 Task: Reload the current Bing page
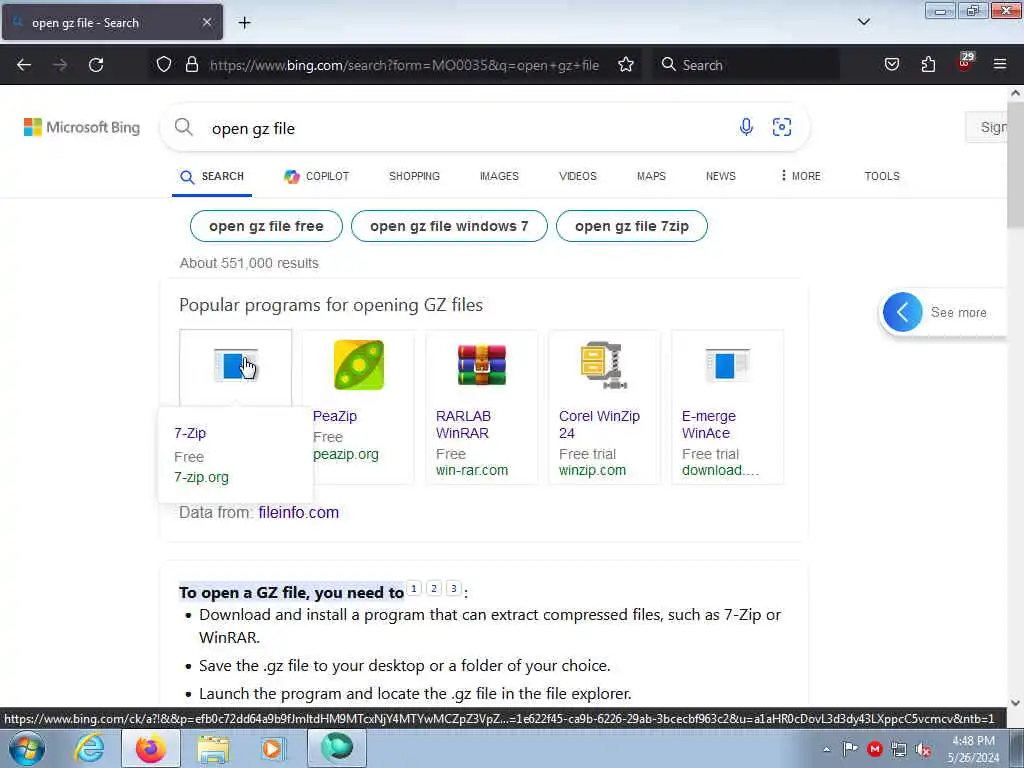pos(96,65)
